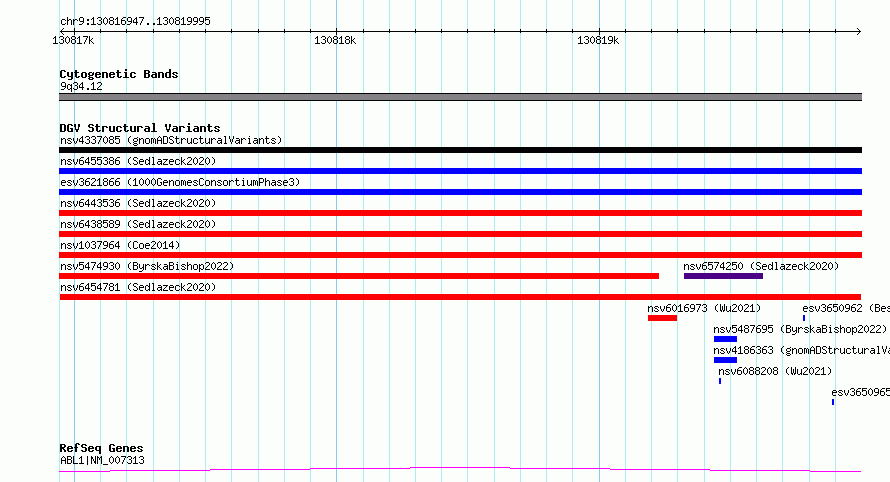Image resolution: width=890 pixels, height=482 pixels.
Task: Click the tiny blue esv3650965 variant marker
Action: [x=833, y=402]
